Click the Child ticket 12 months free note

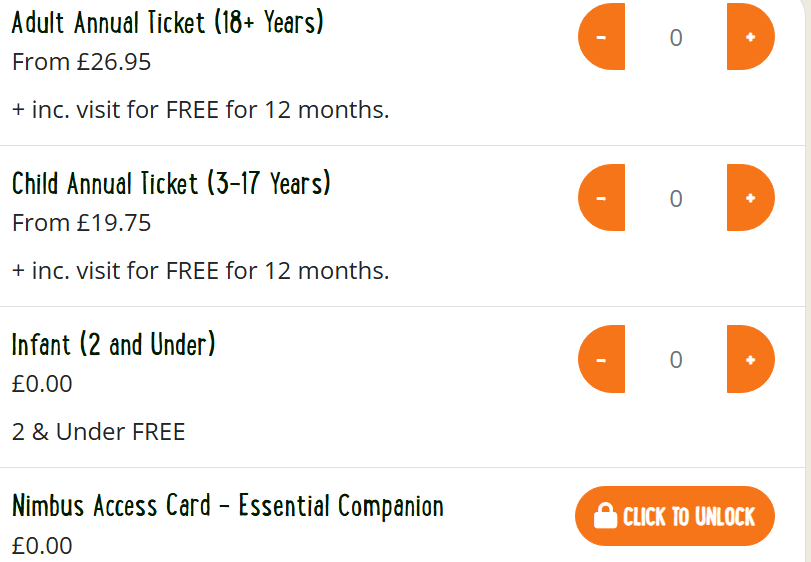click(x=200, y=271)
